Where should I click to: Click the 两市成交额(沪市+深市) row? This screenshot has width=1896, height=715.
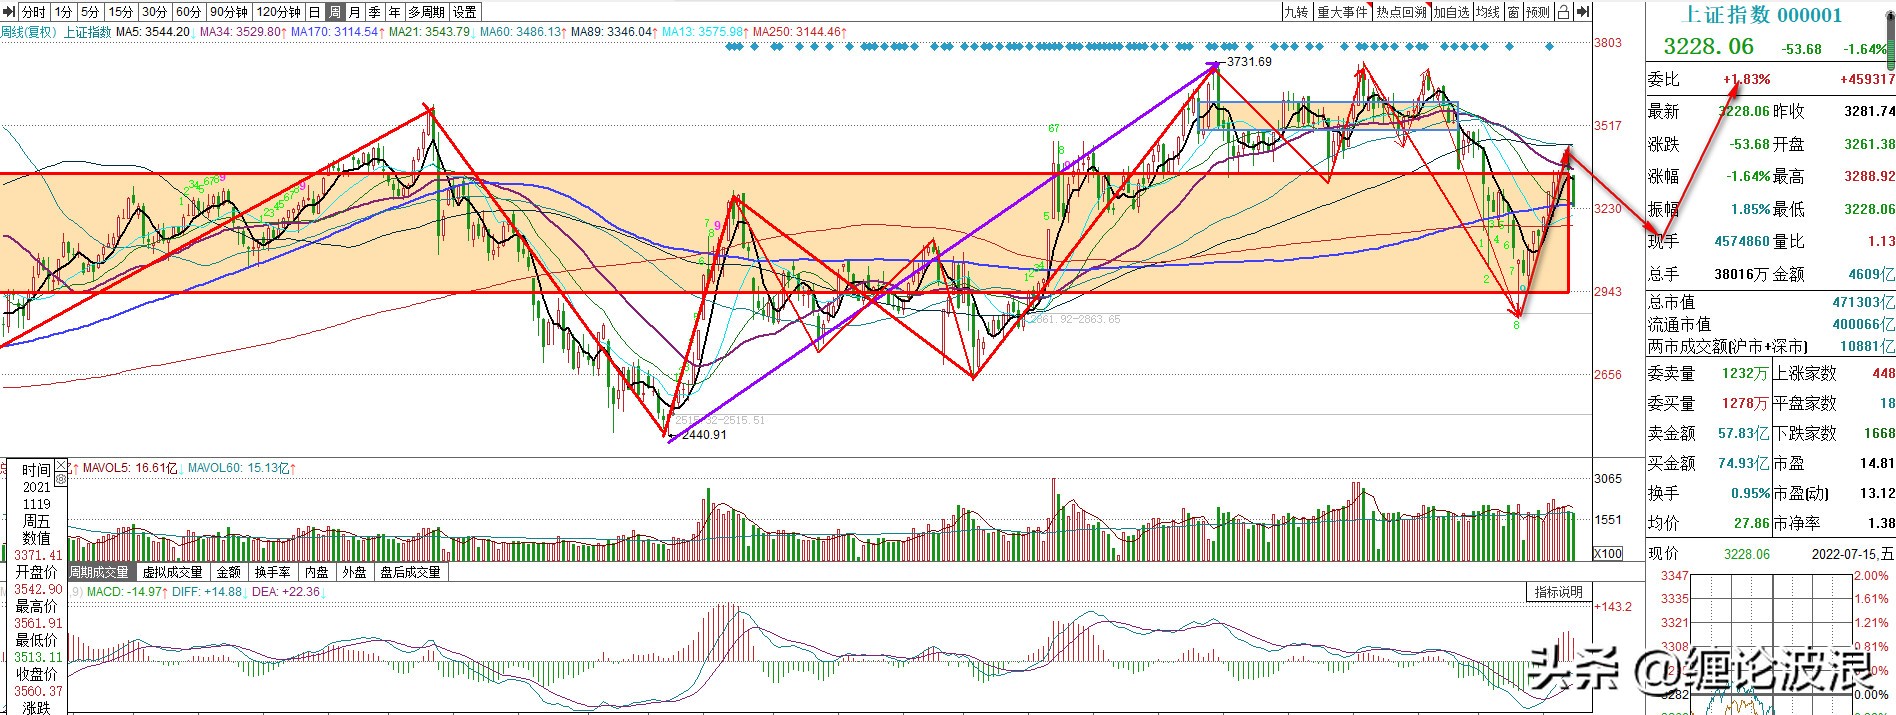pyautogui.click(x=1770, y=347)
